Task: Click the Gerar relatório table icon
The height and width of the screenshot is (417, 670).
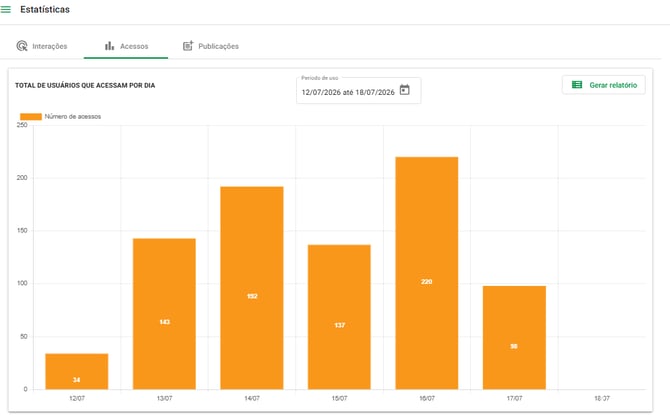Action: coord(577,85)
